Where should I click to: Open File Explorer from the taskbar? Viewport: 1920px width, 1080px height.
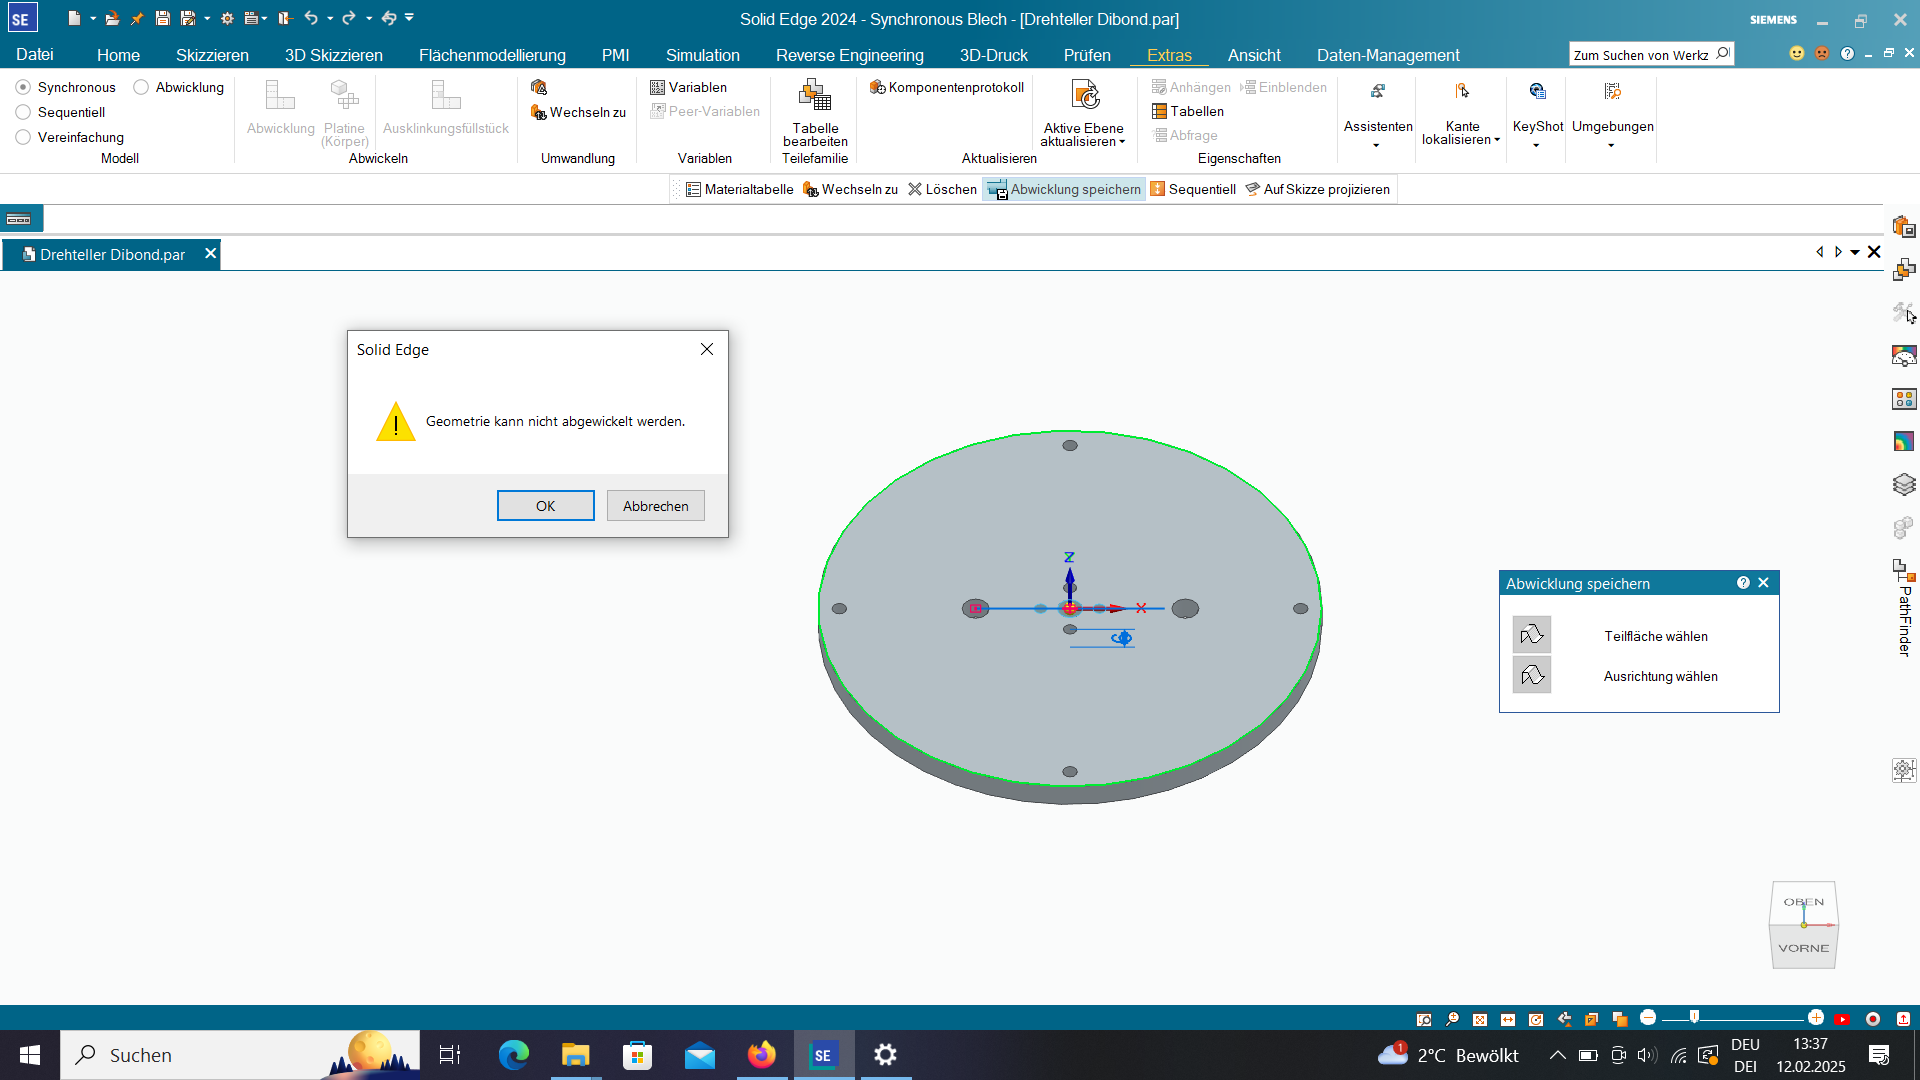pos(575,1055)
